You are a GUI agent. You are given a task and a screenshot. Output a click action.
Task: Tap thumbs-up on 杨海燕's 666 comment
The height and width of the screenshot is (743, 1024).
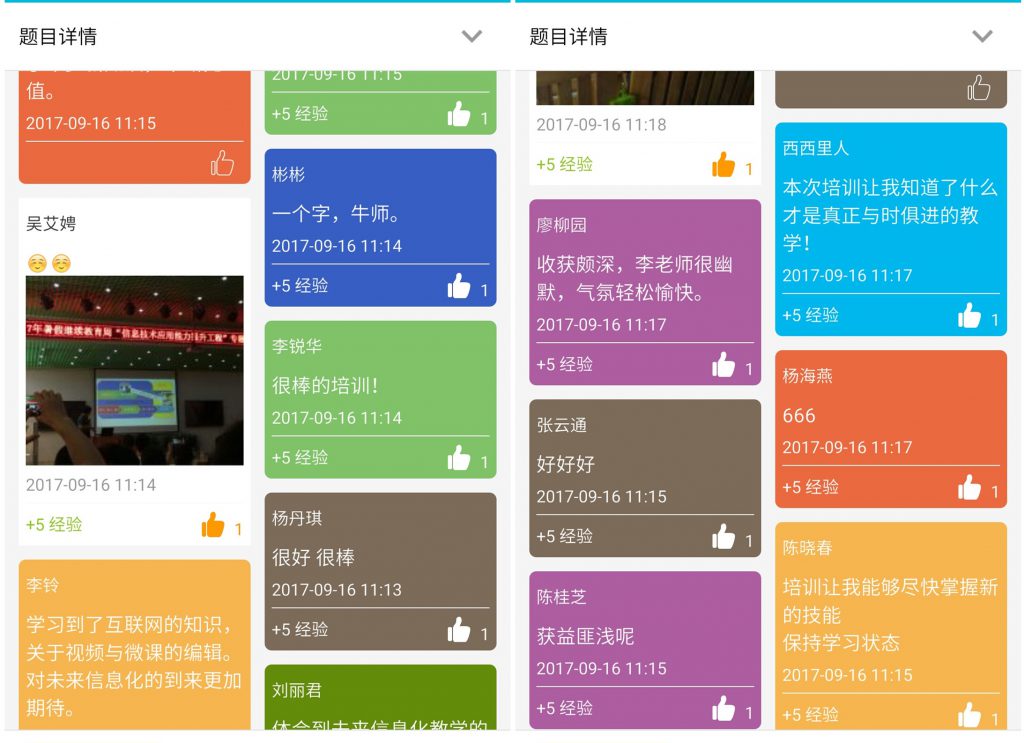969,488
